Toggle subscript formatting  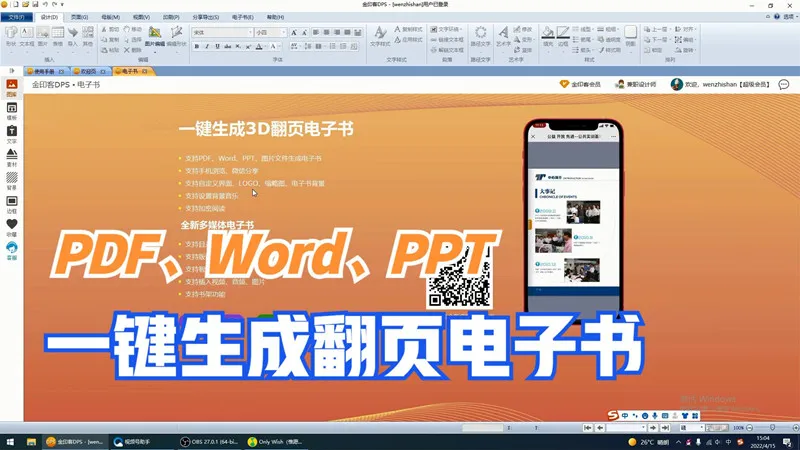238,46
